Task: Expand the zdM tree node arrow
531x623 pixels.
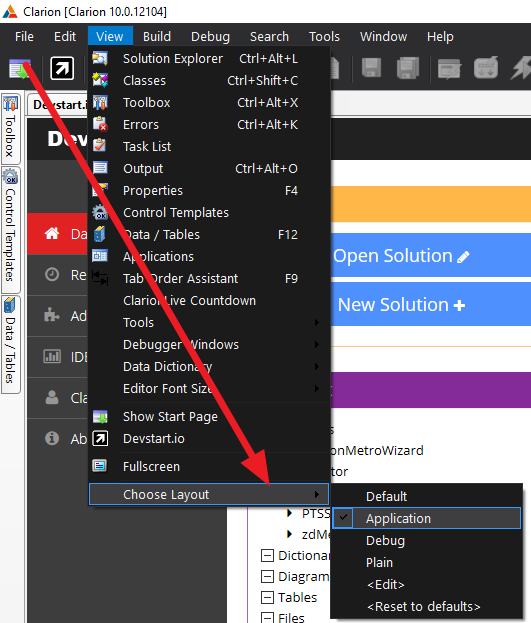Action: click(x=290, y=534)
